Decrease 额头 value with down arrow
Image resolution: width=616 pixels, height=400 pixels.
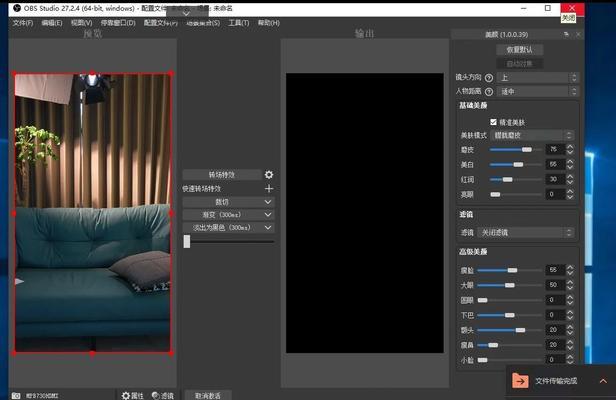pyautogui.click(x=570, y=332)
